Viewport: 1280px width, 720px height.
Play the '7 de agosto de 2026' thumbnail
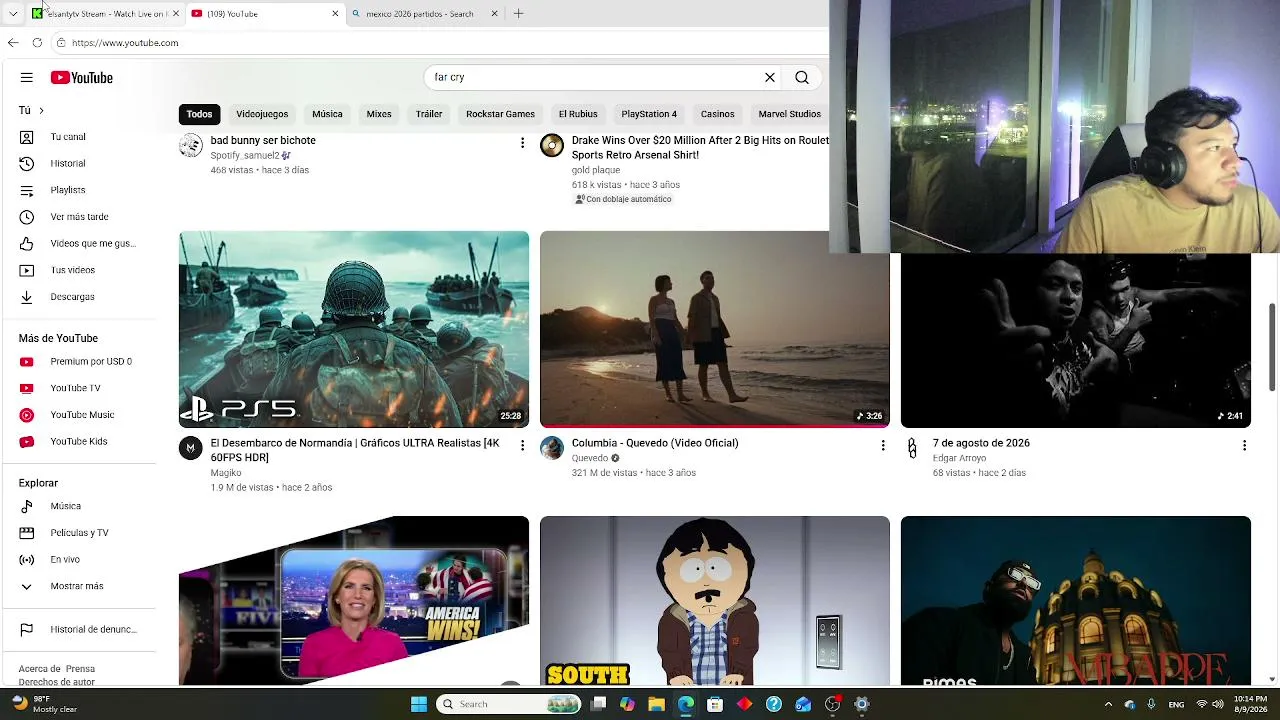coord(1076,340)
